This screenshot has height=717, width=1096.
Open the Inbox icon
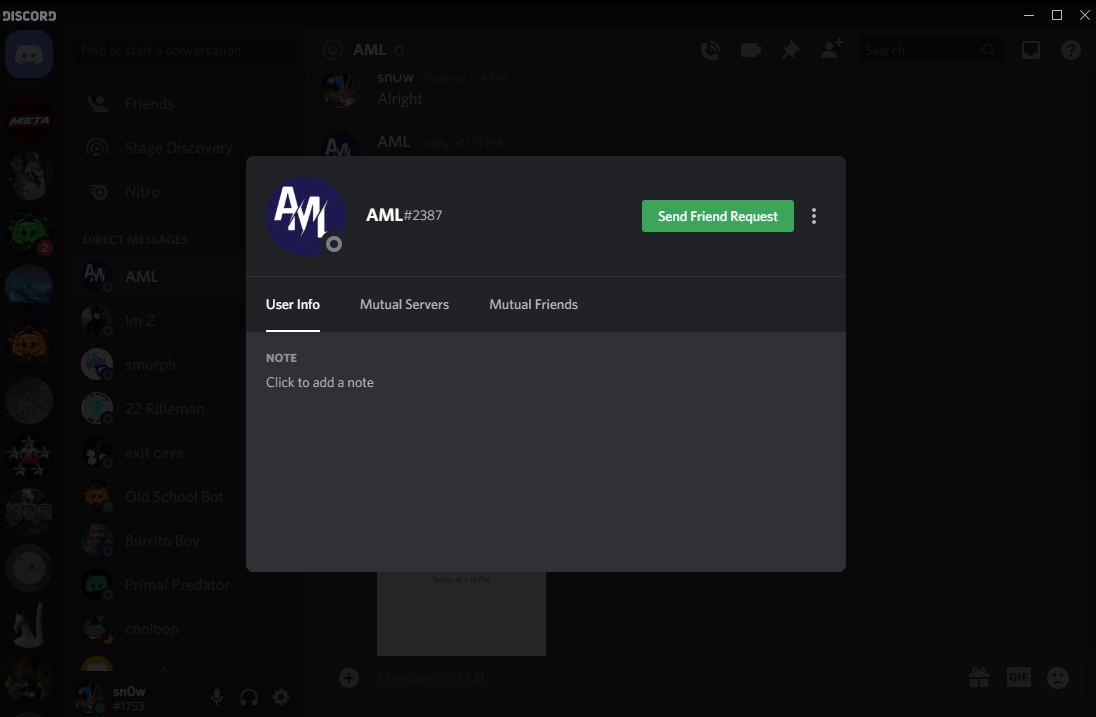pyautogui.click(x=1030, y=50)
